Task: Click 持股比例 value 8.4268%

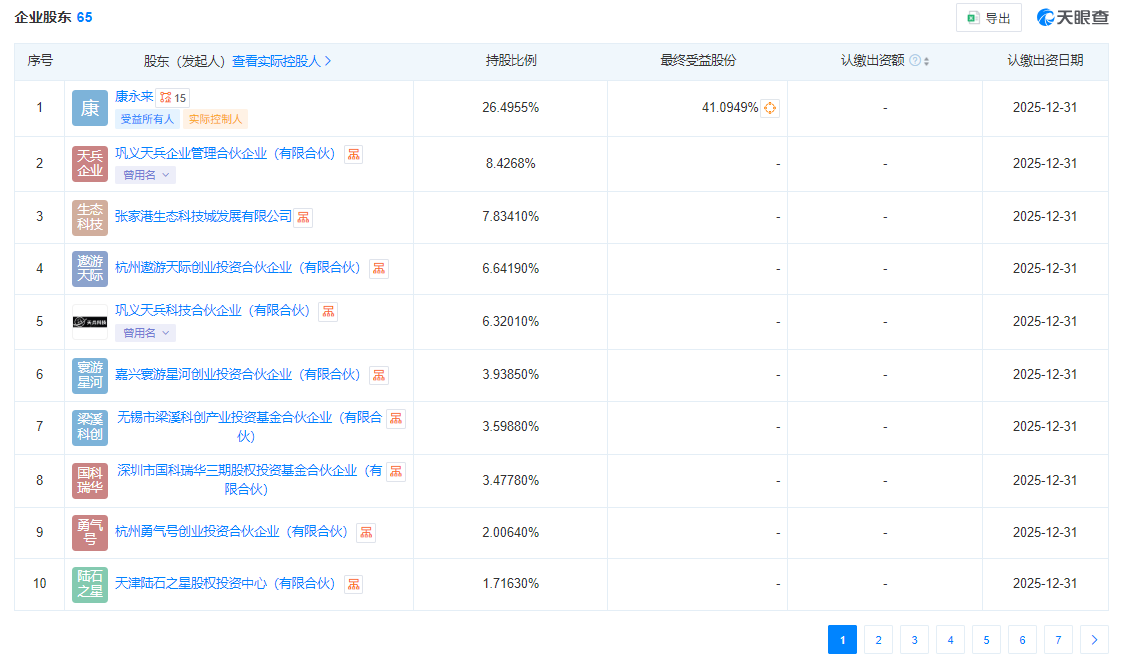Action: point(510,163)
